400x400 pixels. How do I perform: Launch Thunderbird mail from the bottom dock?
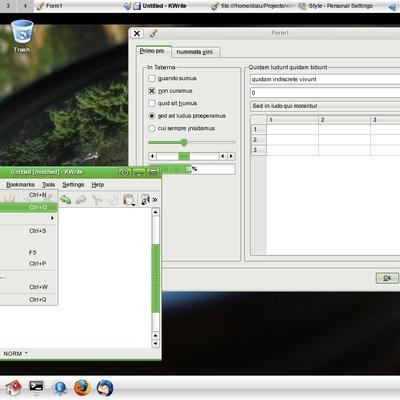coord(105,388)
